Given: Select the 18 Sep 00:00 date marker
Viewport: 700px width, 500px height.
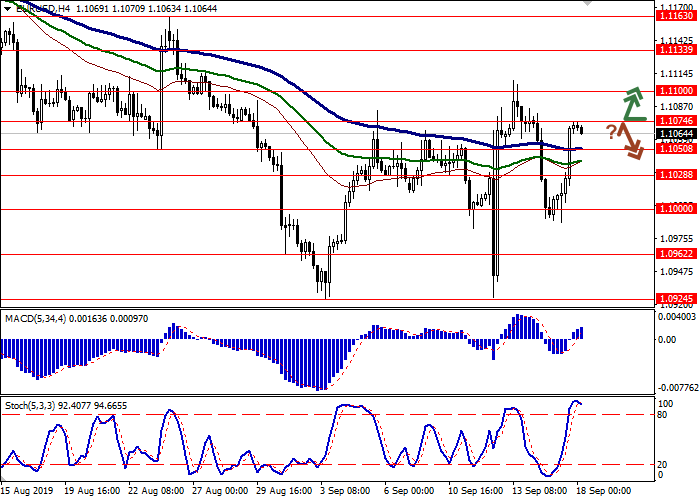Looking at the screenshot, I should point(604,492).
